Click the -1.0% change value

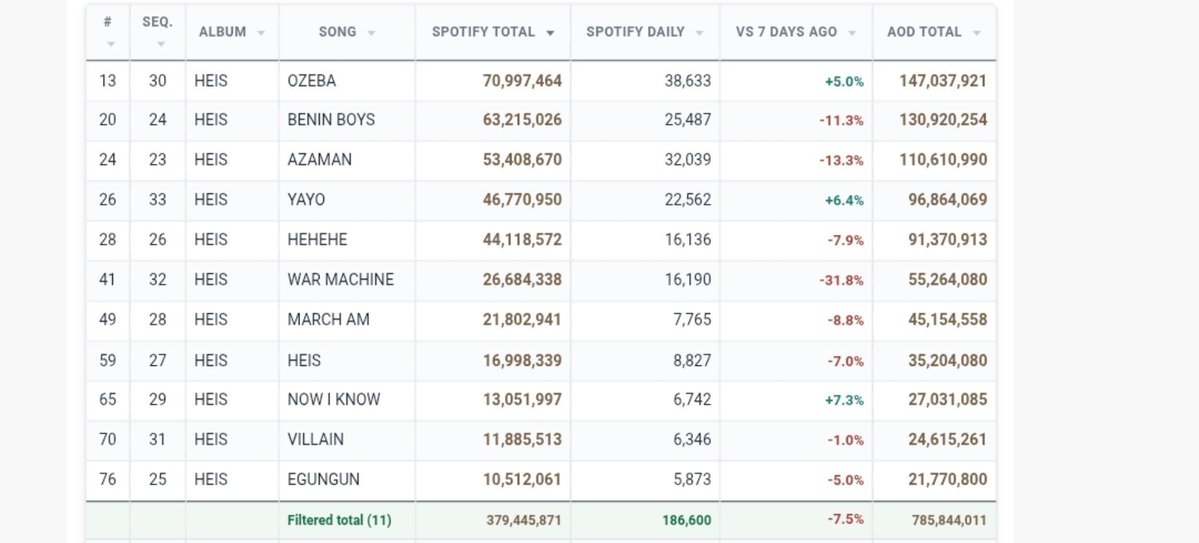pos(846,441)
